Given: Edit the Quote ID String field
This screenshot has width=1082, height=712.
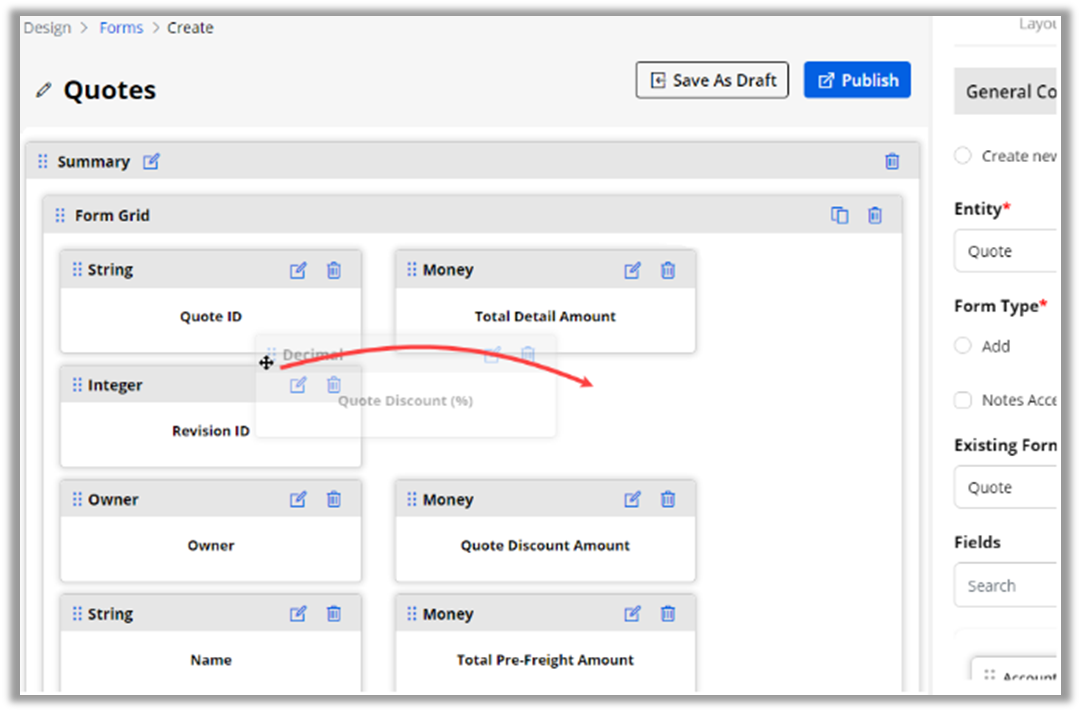Looking at the screenshot, I should [x=298, y=270].
